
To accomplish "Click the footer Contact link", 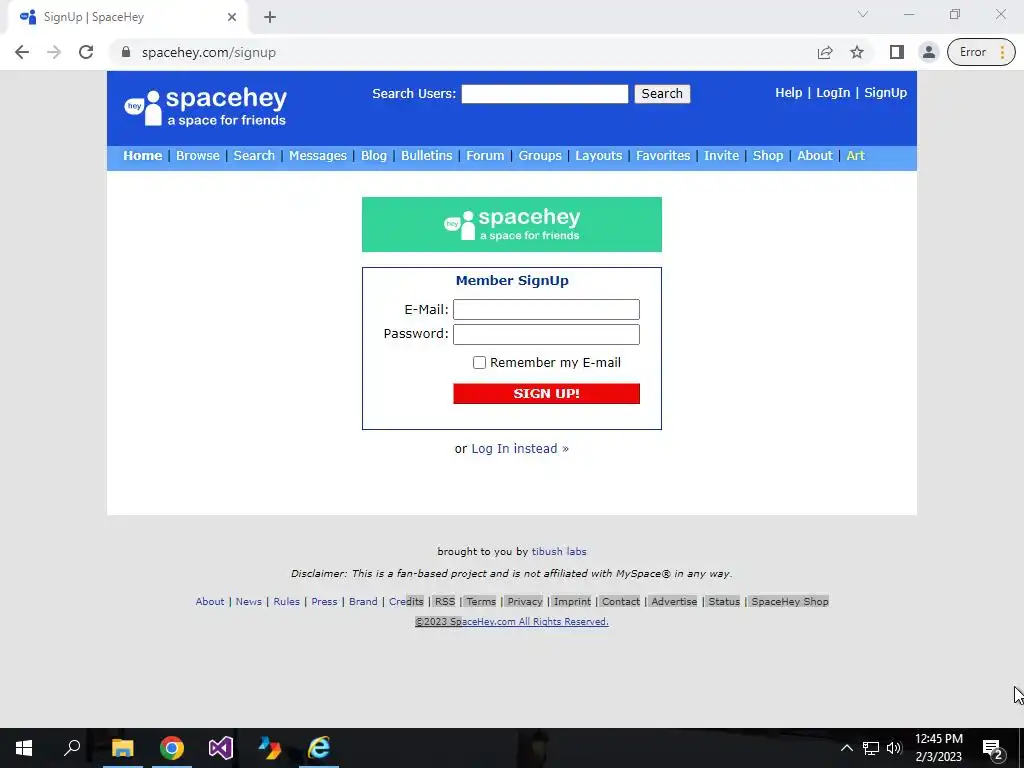I will [620, 601].
